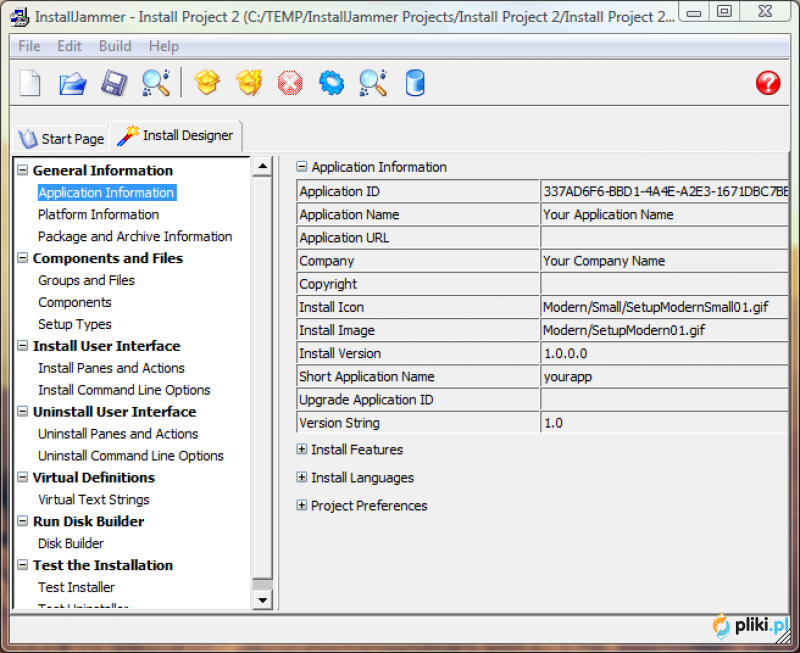800x653 pixels.
Task: Edit the Company value 'Your Company Name'
Action: tap(664, 261)
